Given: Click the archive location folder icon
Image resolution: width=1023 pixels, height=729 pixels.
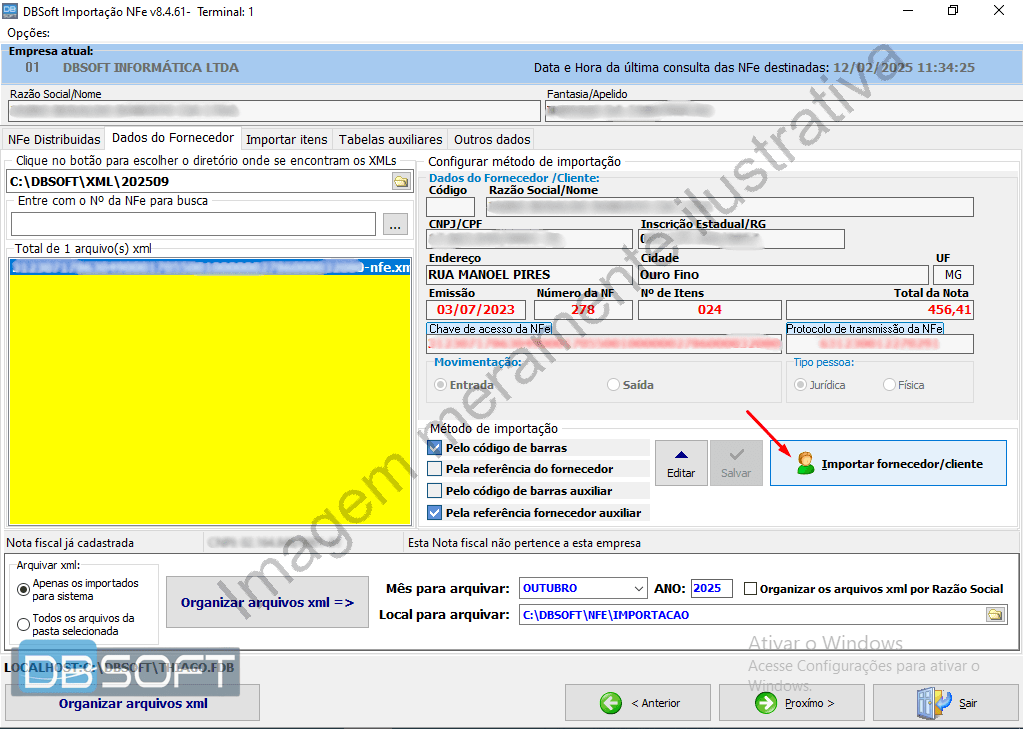Looking at the screenshot, I should [x=994, y=615].
